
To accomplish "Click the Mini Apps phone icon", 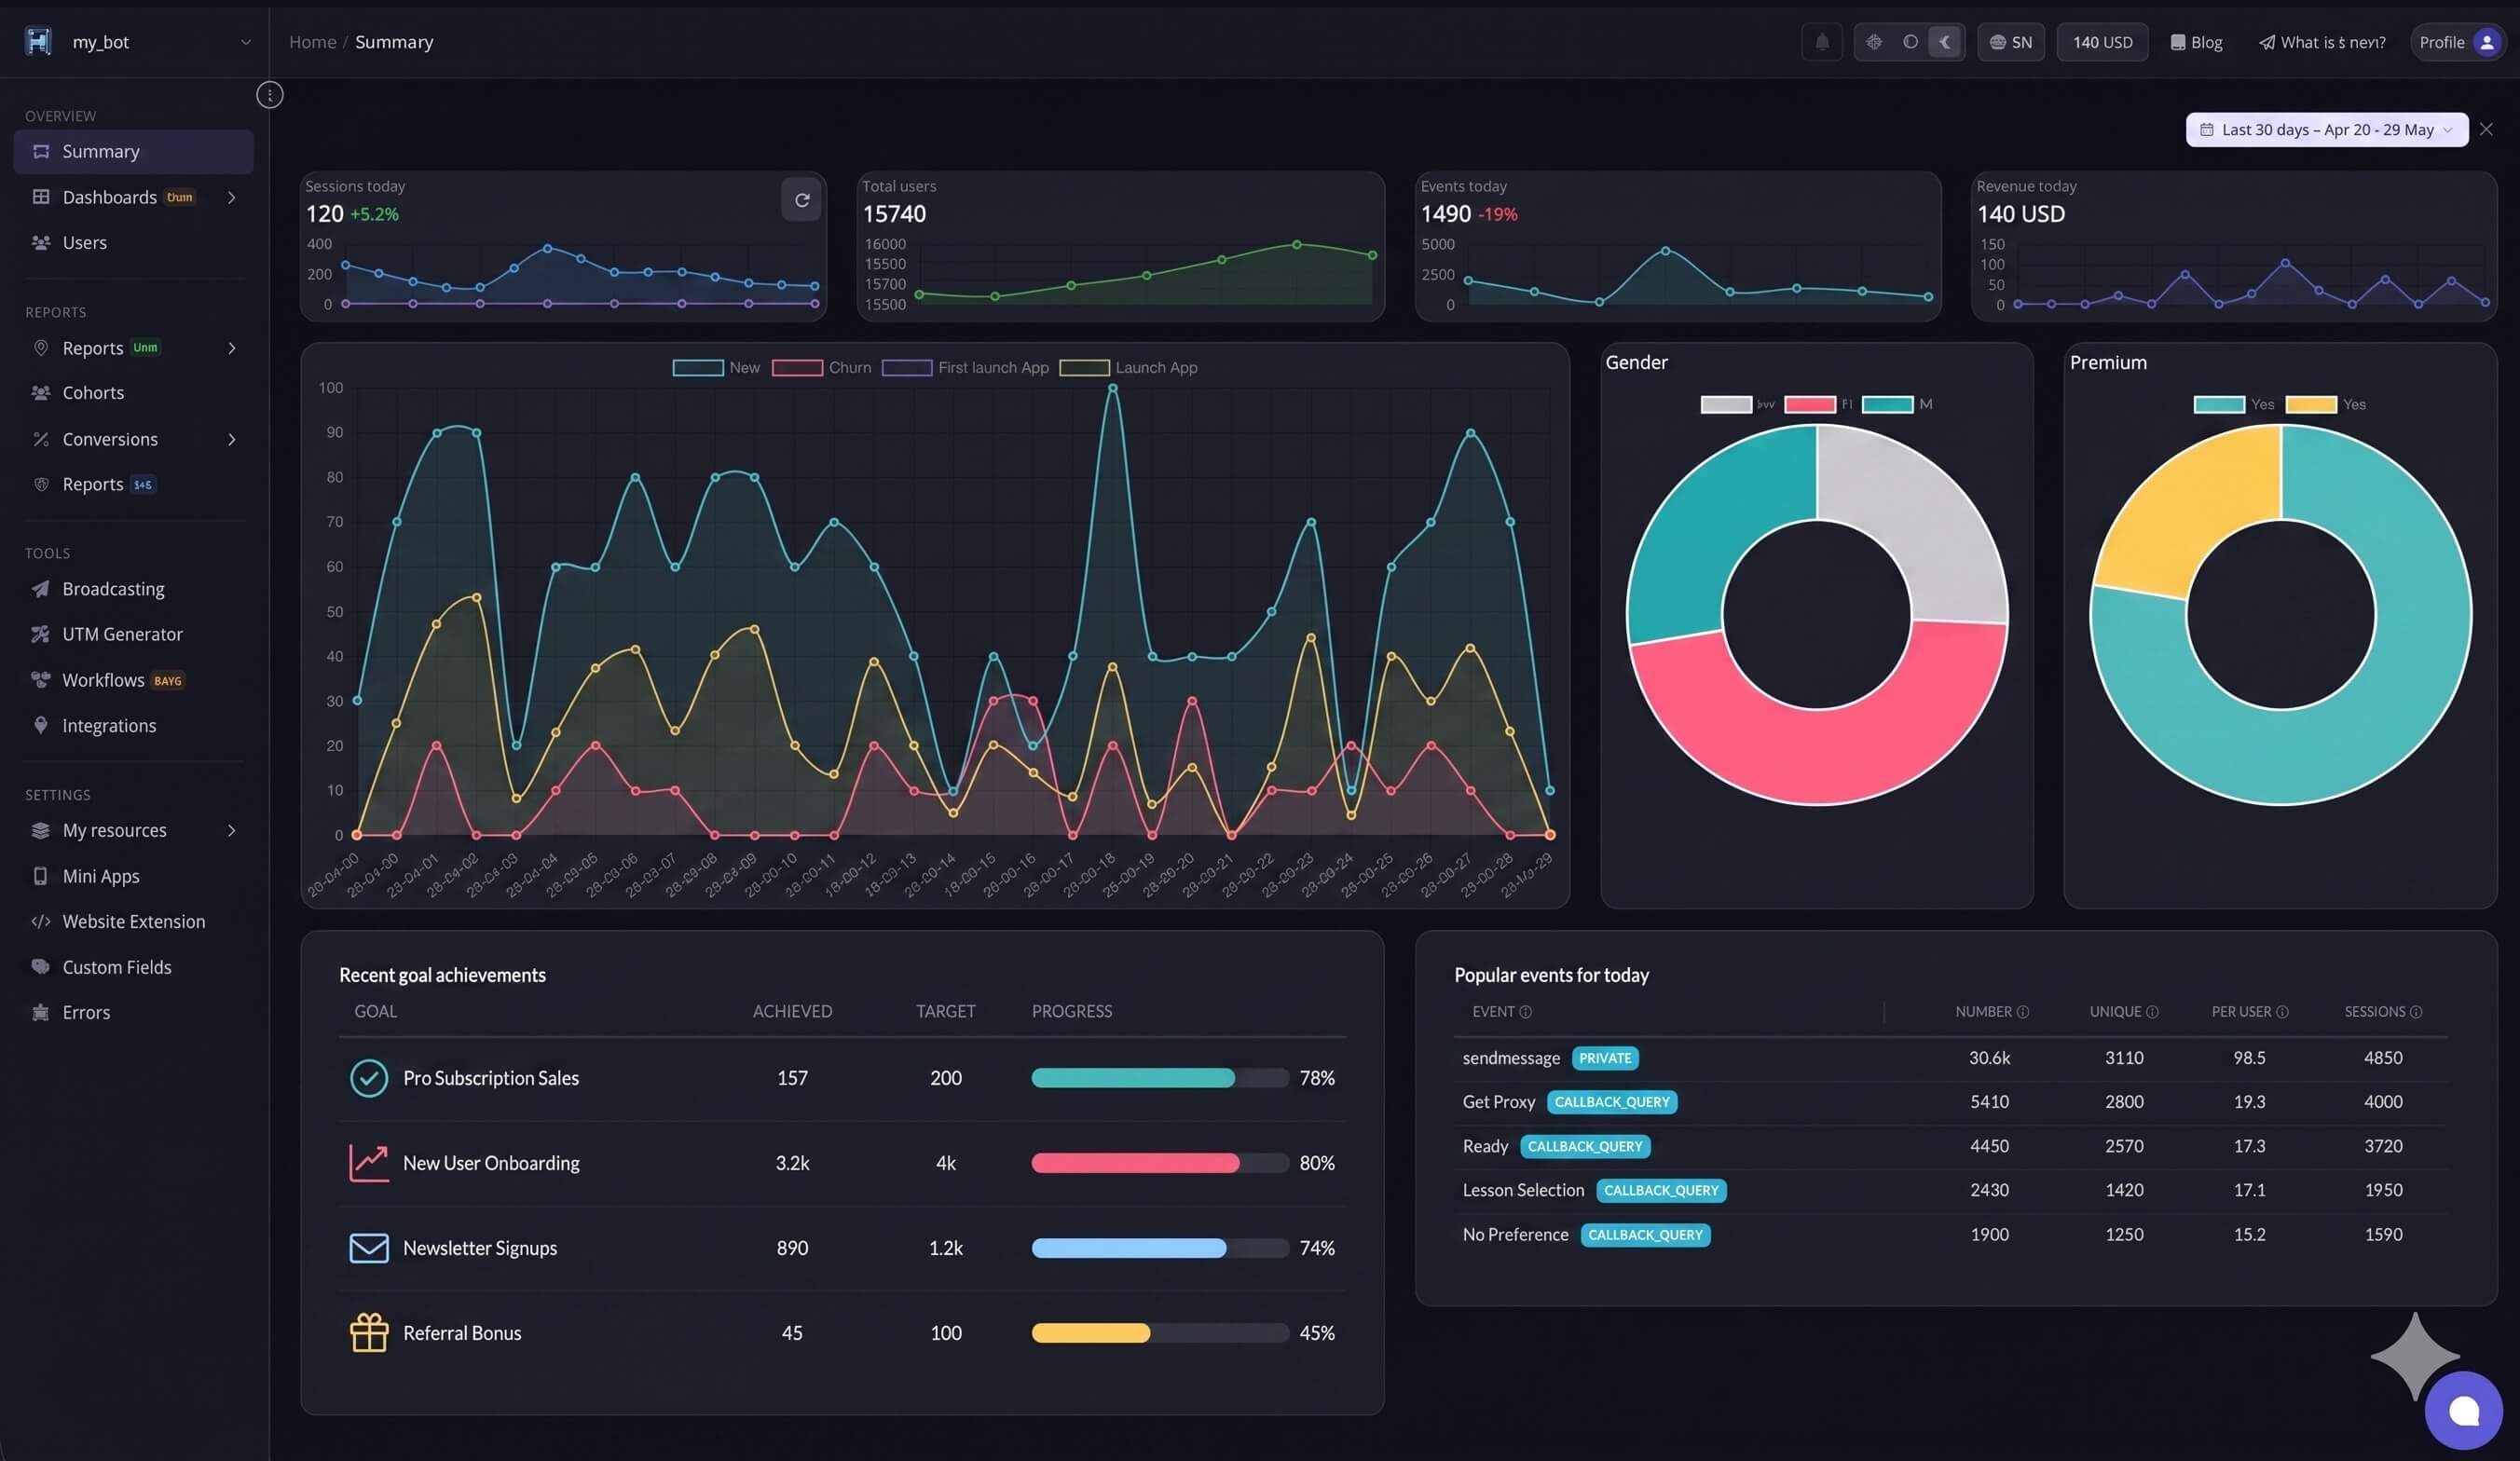I will click(41, 876).
